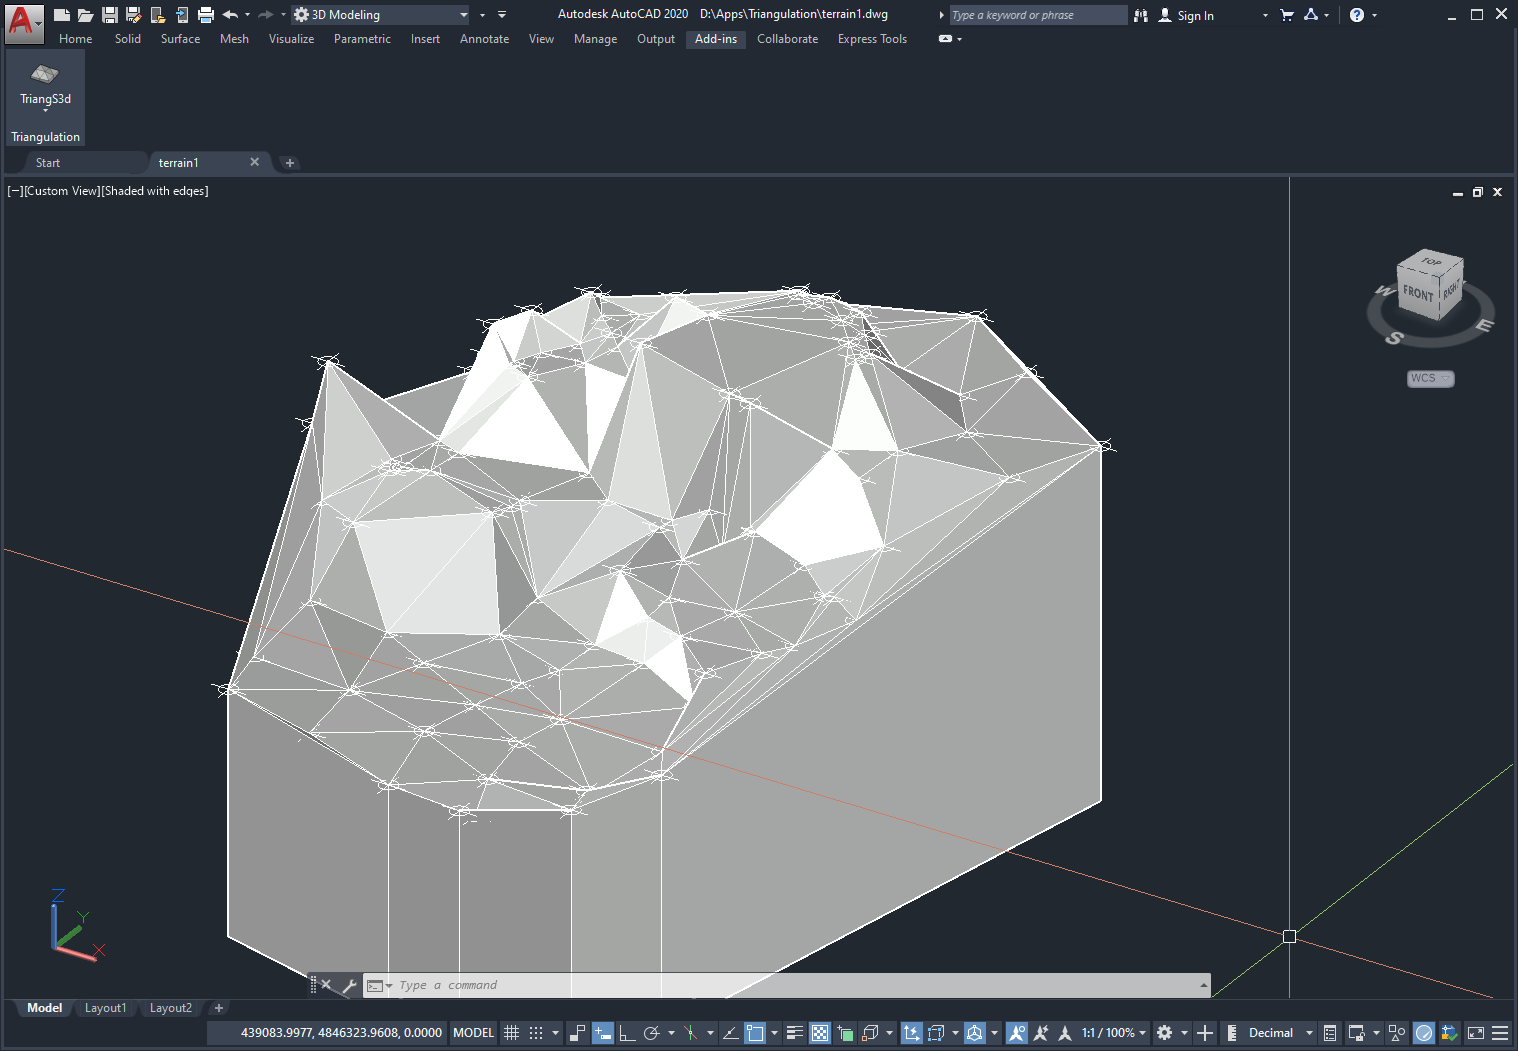Click the Clean Screen icon in status bar
This screenshot has width=1518, height=1051.
1476,1033
